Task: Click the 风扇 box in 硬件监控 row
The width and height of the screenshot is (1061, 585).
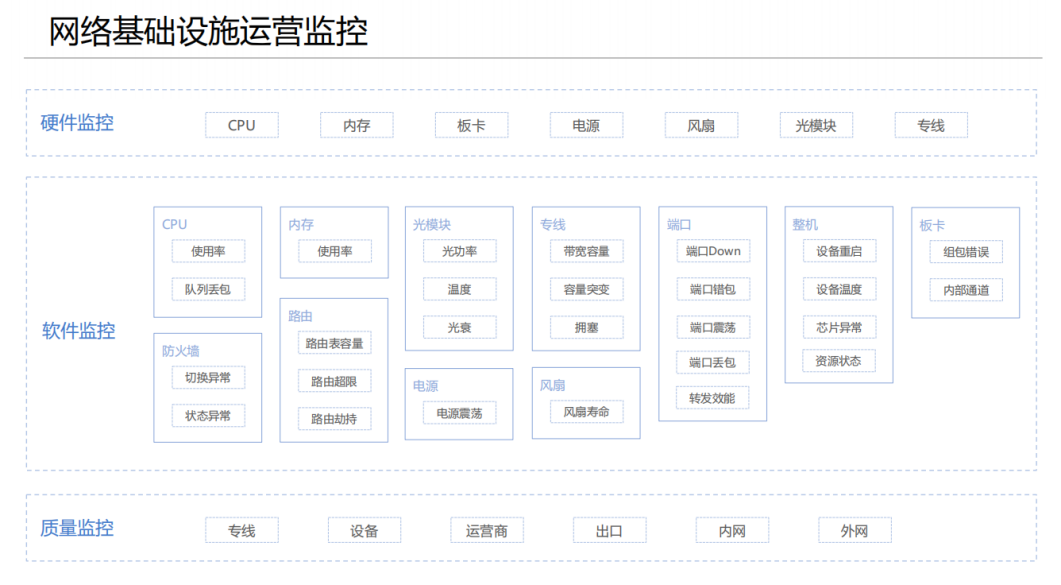Action: coord(701,125)
